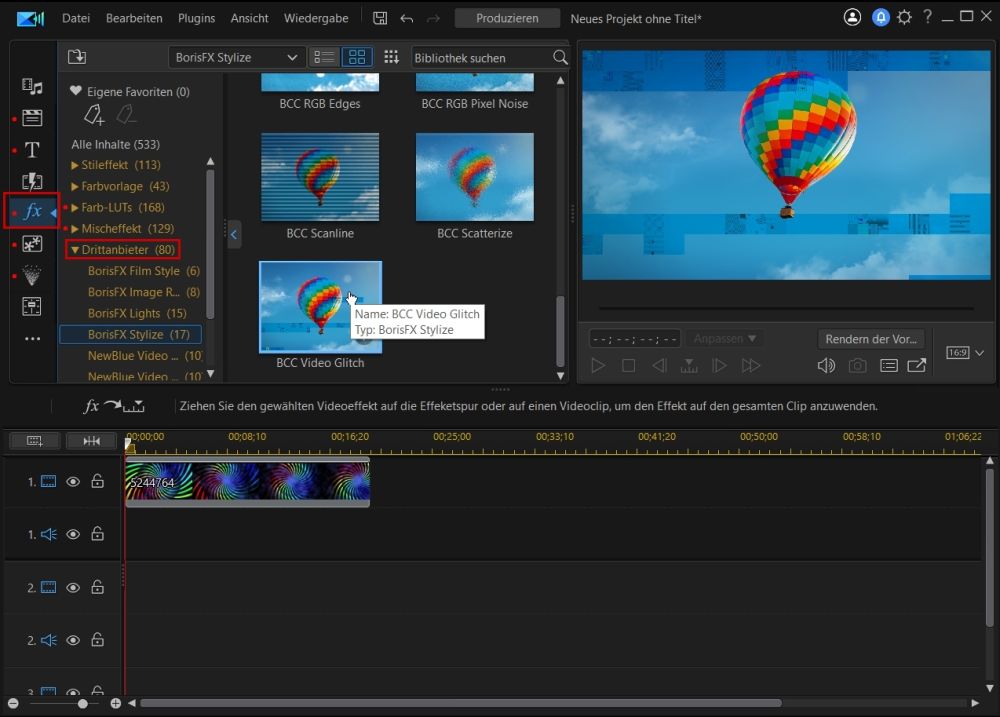Hide video track 1 eye
Image resolution: width=1000 pixels, height=717 pixels.
point(73,482)
